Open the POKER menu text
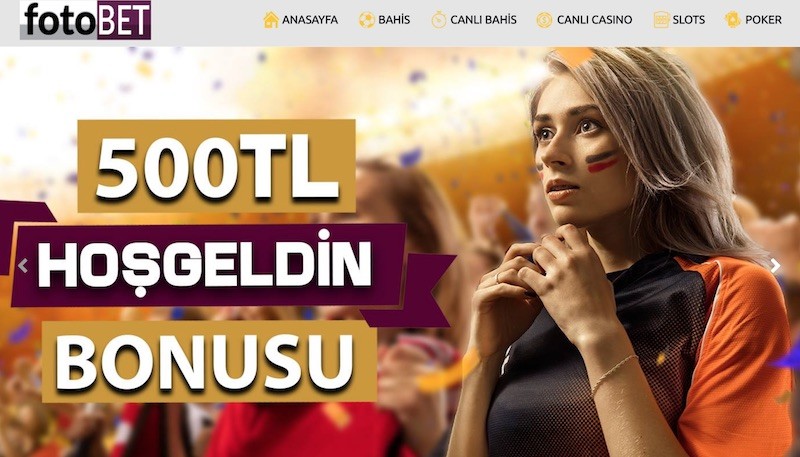The image size is (800, 457). click(x=763, y=20)
